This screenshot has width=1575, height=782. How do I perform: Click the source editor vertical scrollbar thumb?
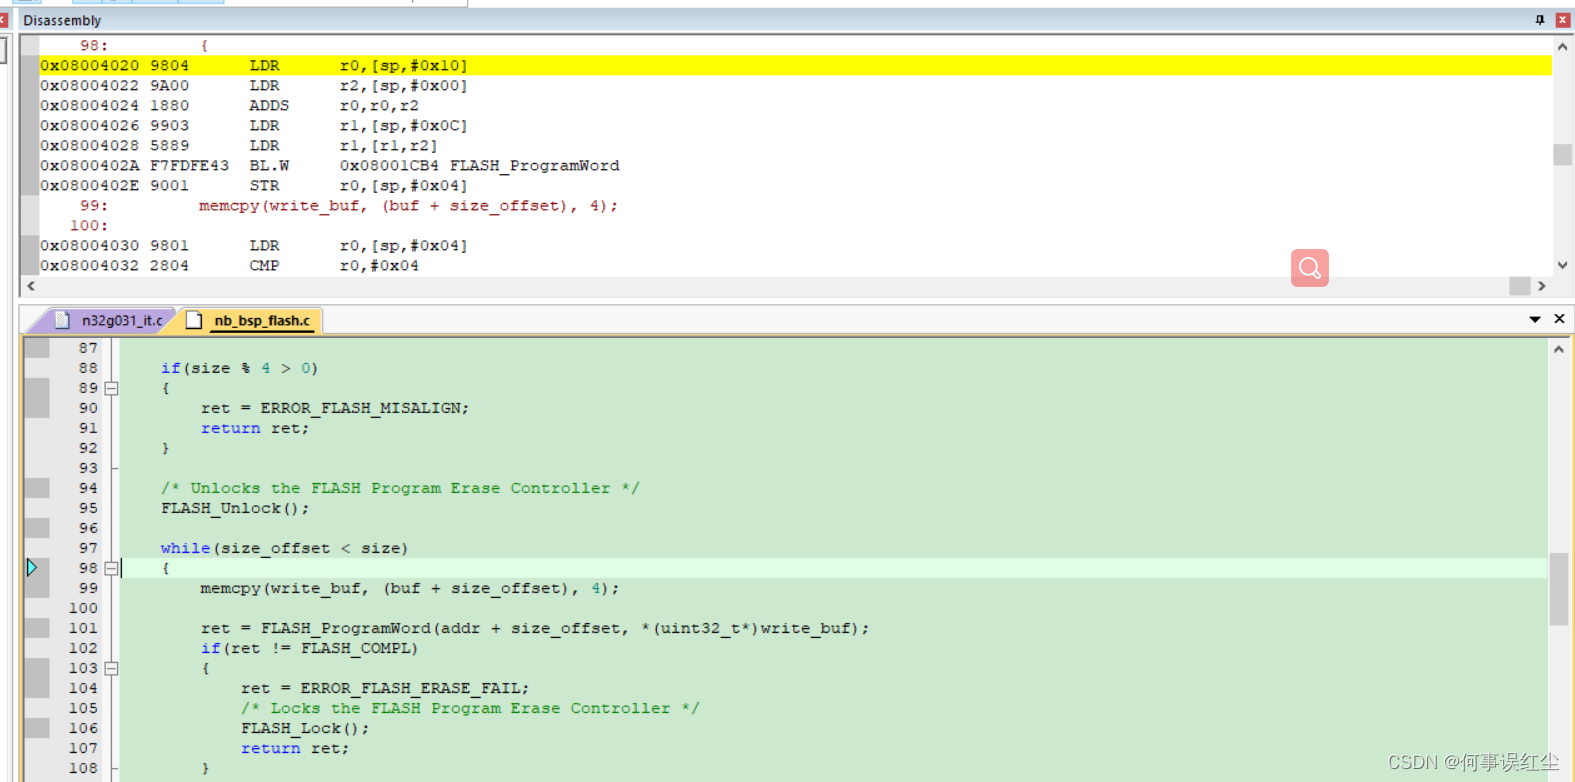pyautogui.click(x=1559, y=589)
